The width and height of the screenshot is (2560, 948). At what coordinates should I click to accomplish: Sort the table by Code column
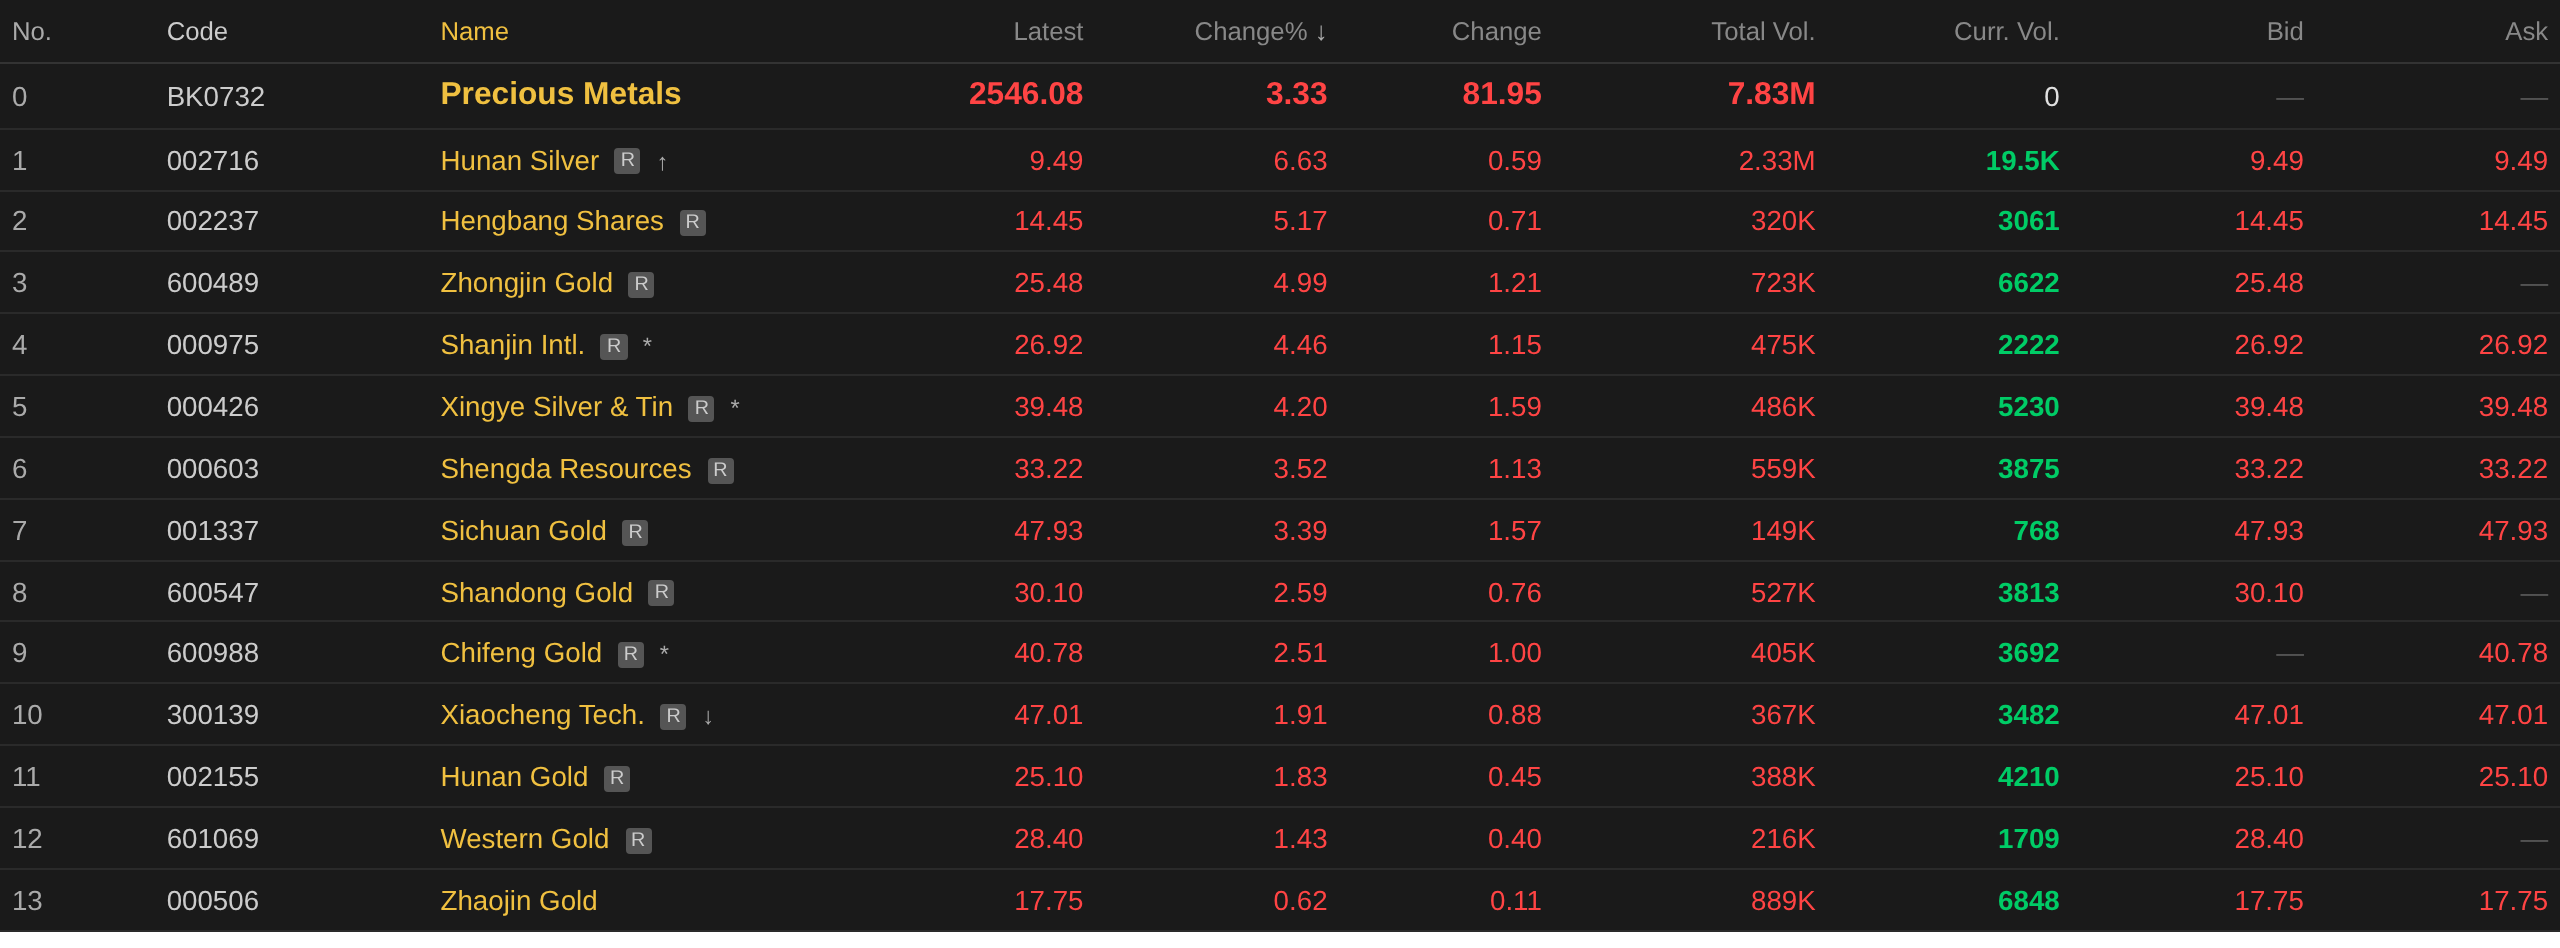[197, 32]
